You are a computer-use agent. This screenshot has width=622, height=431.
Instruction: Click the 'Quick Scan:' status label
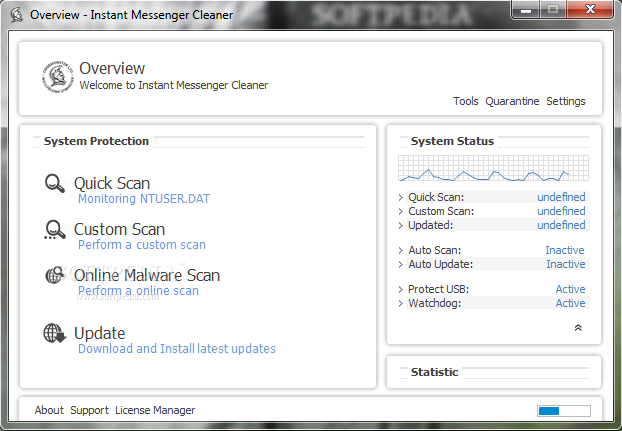point(436,197)
